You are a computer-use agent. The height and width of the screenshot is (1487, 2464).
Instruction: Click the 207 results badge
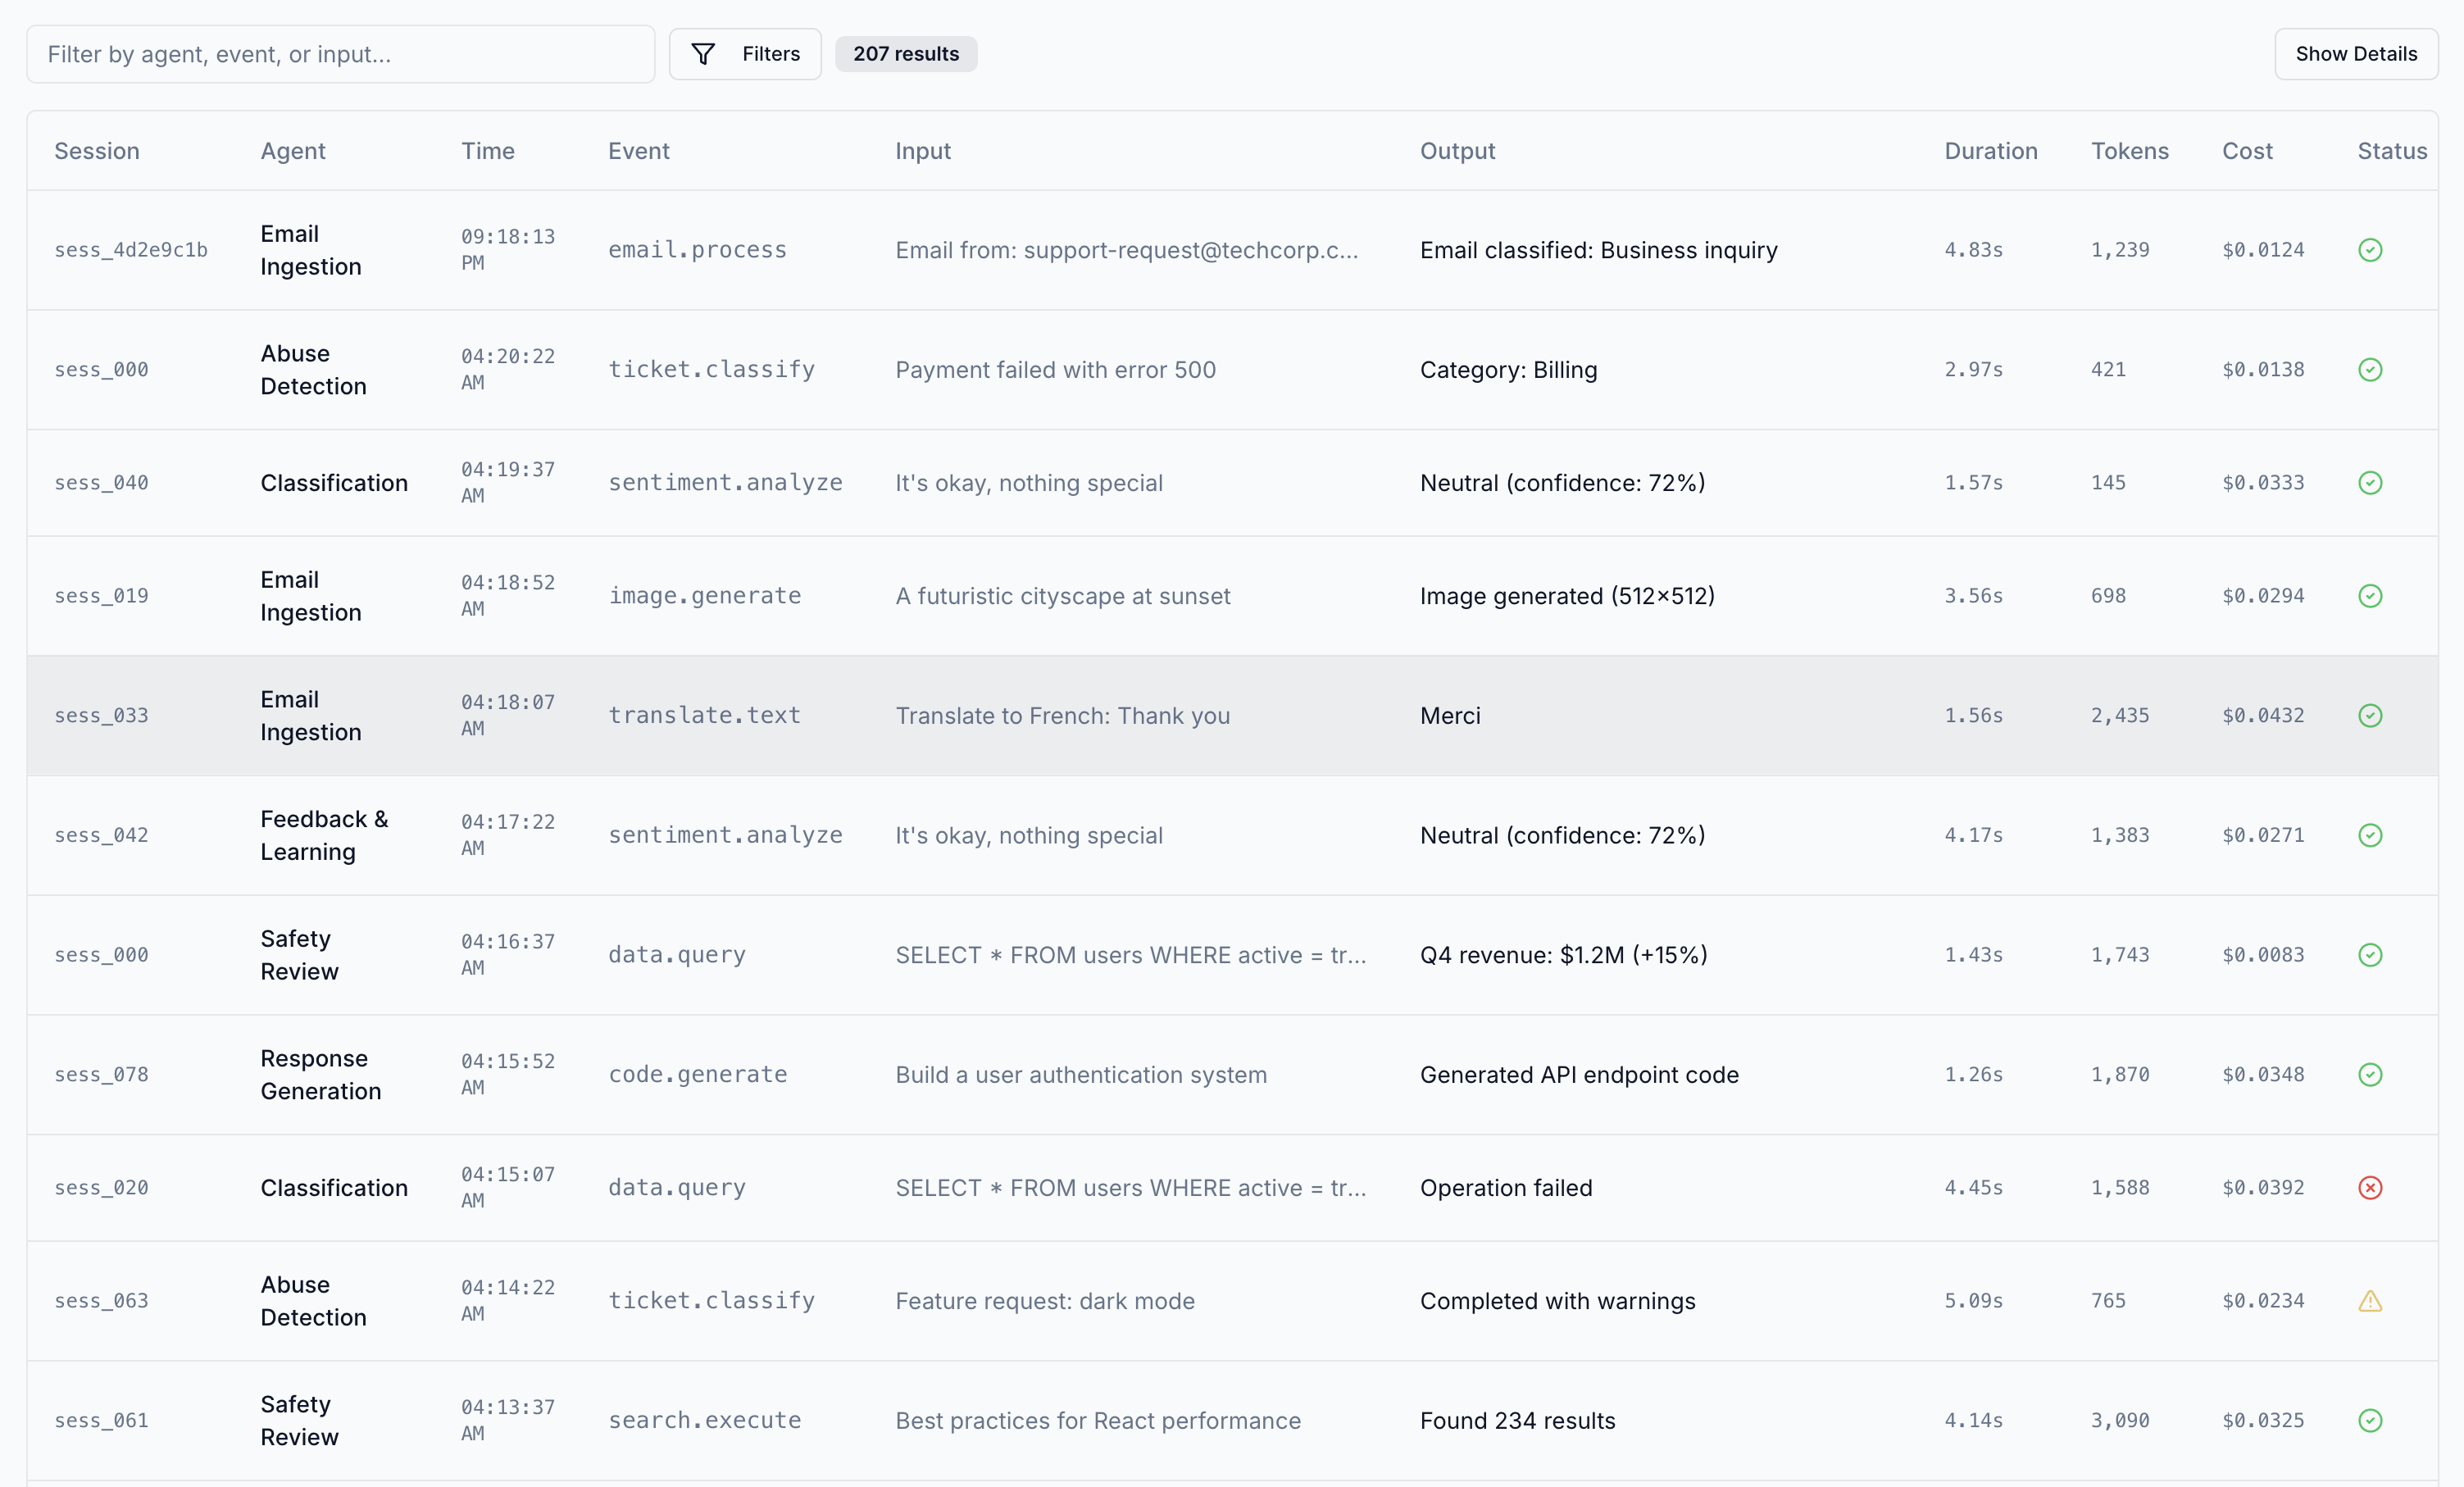coord(905,54)
